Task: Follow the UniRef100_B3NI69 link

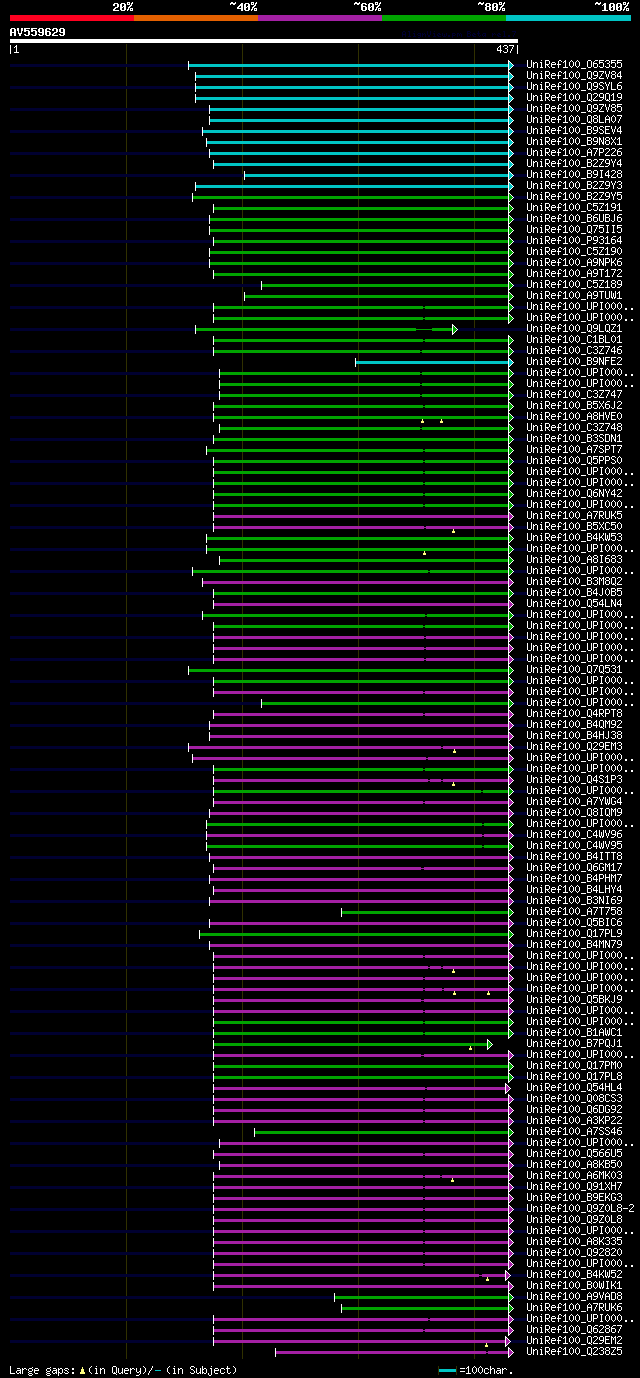Action: (x=574, y=901)
